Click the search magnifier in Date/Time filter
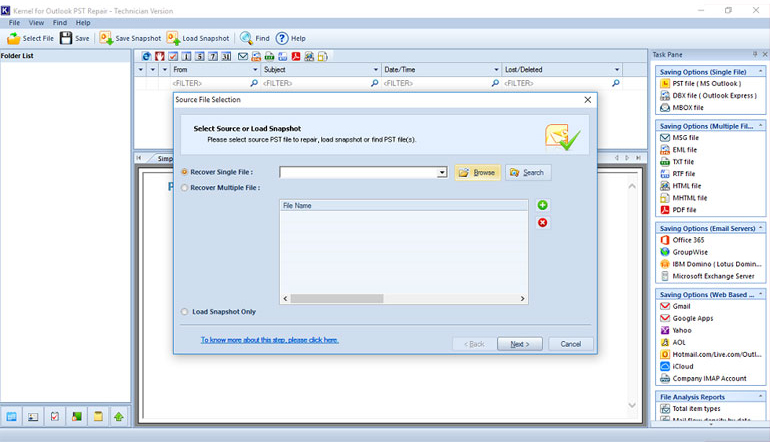 point(495,83)
